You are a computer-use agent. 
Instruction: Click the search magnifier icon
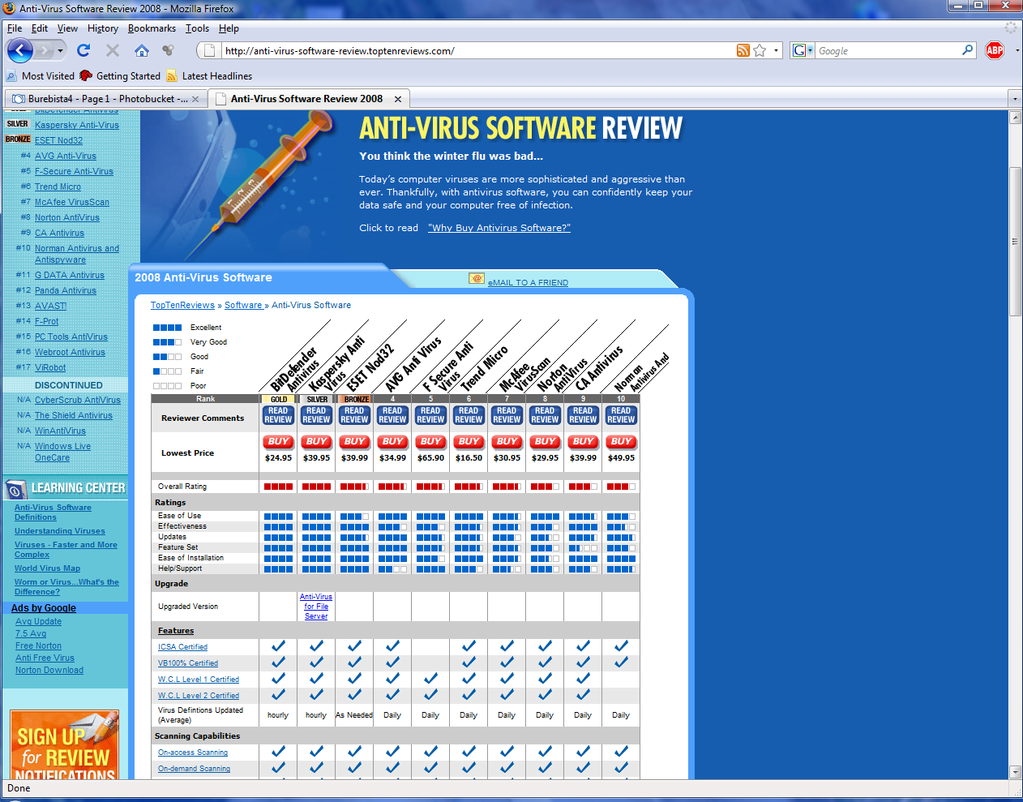point(968,50)
